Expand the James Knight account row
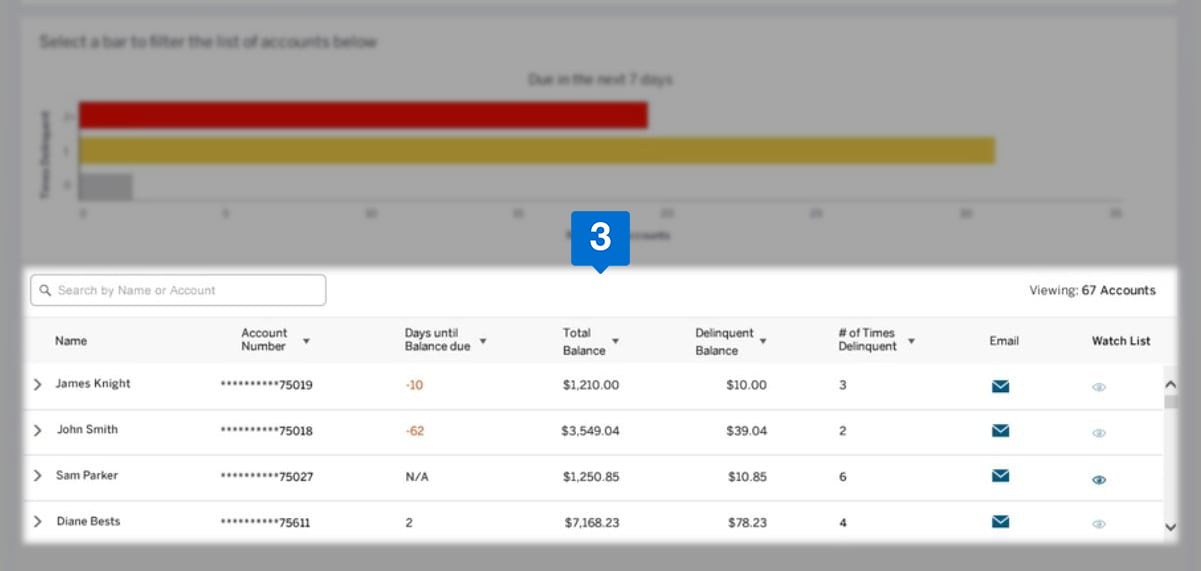The height and width of the screenshot is (571, 1201). 38,384
